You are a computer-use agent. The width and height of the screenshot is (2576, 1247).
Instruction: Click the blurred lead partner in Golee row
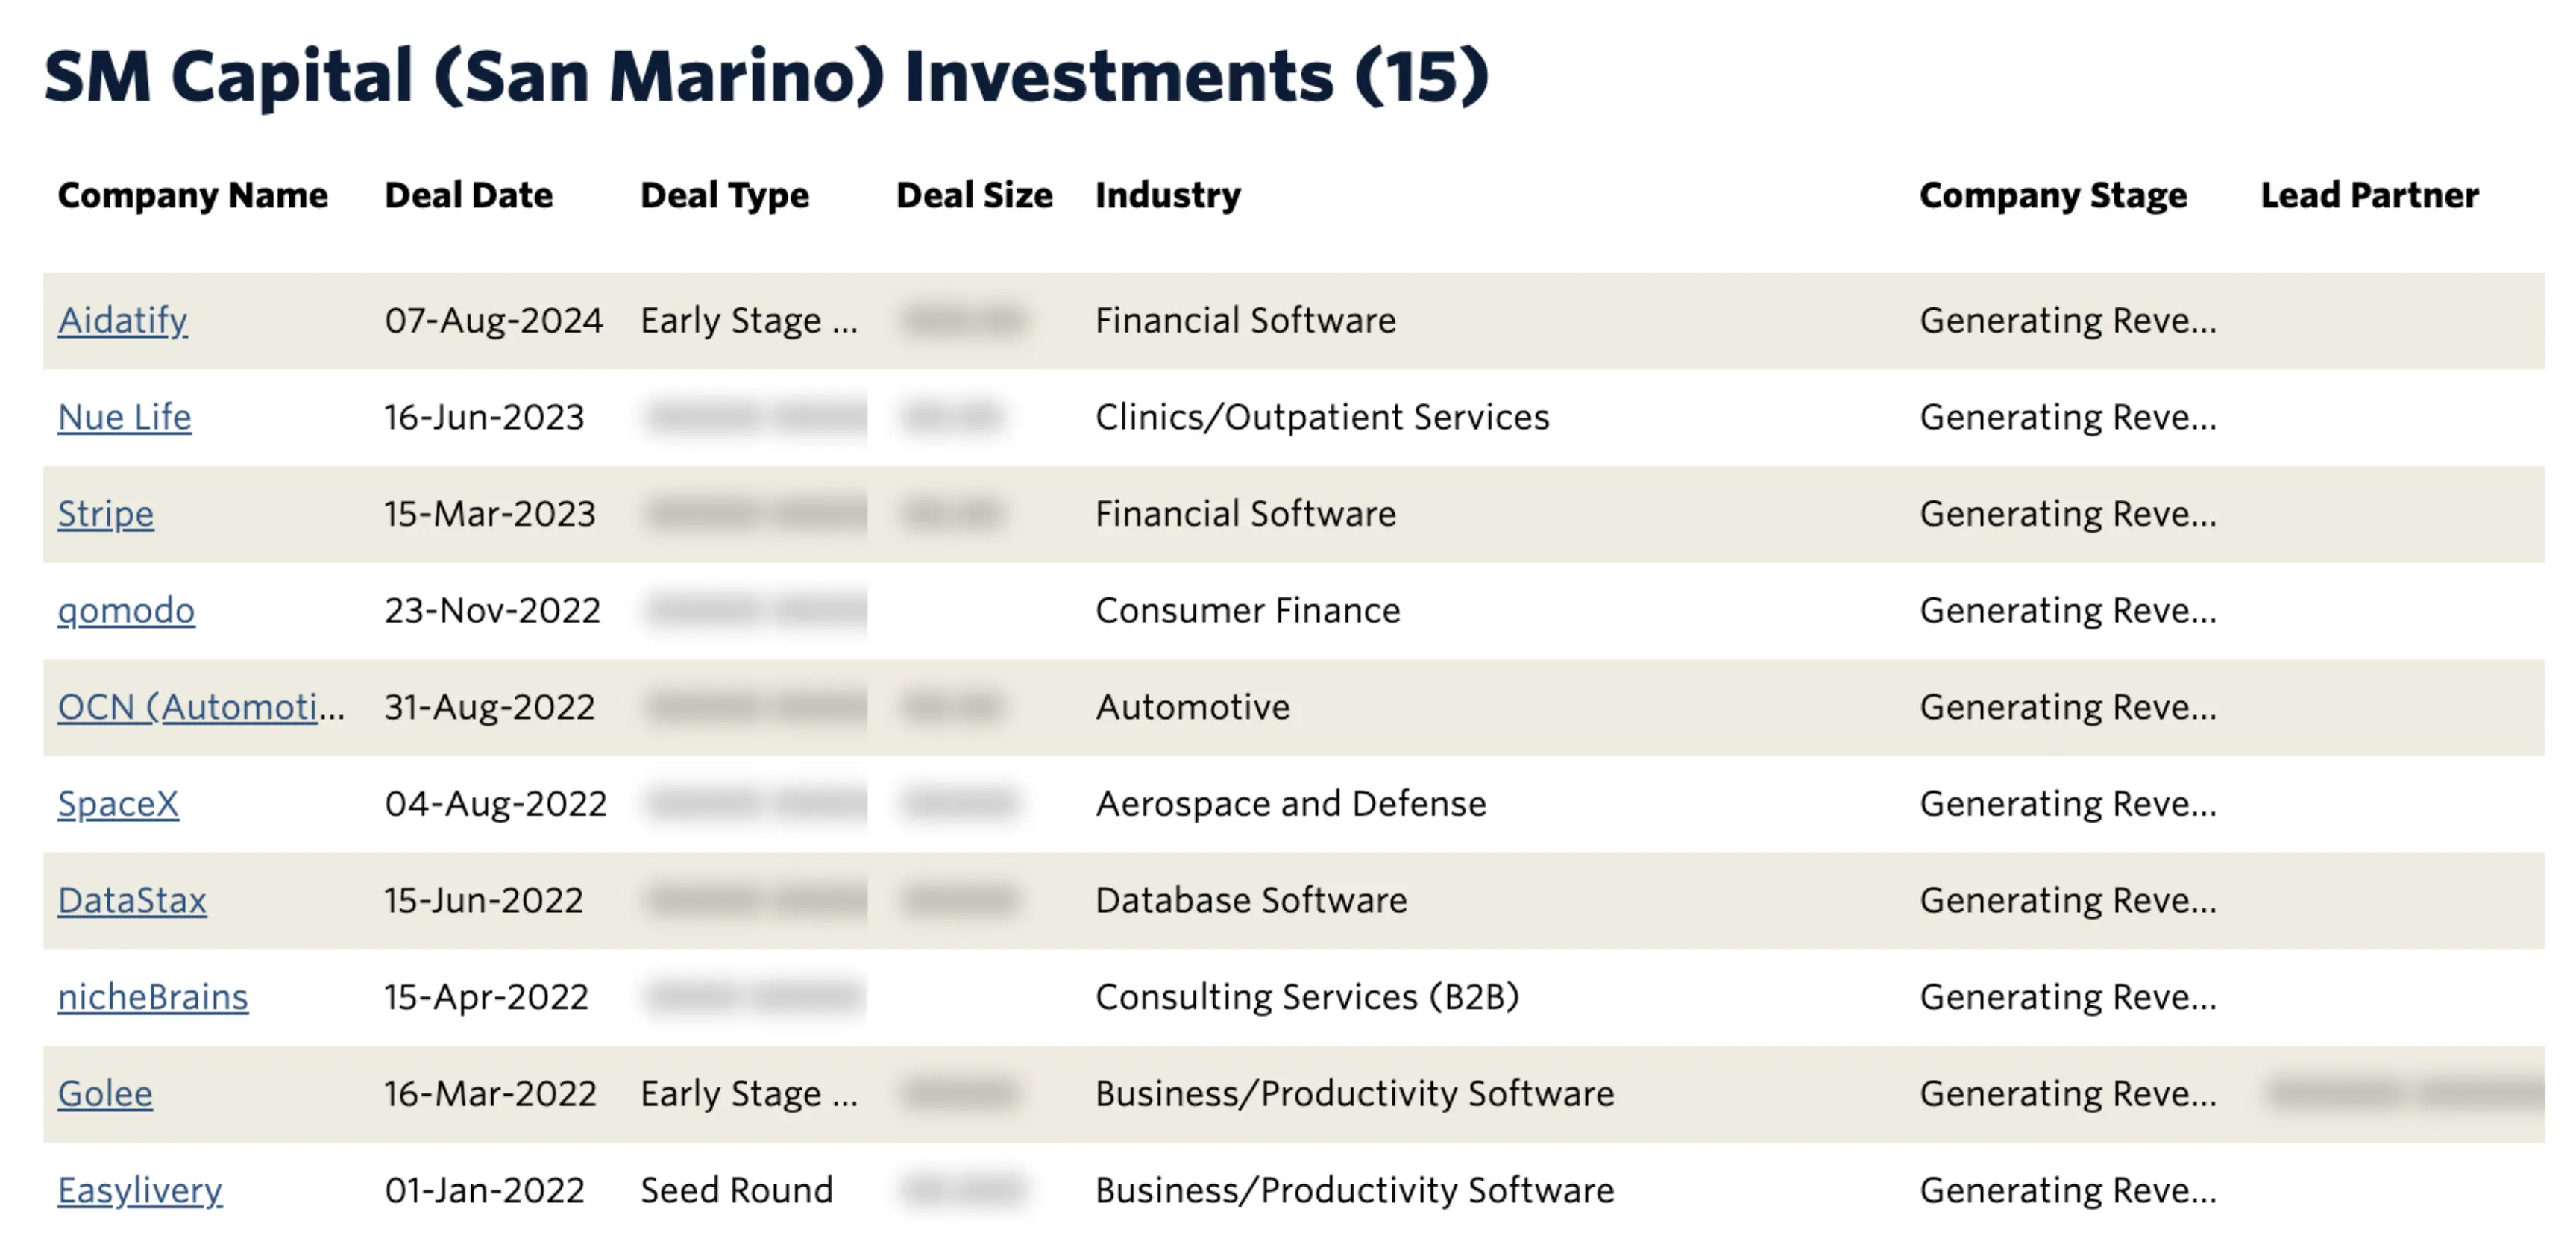click(2404, 1093)
